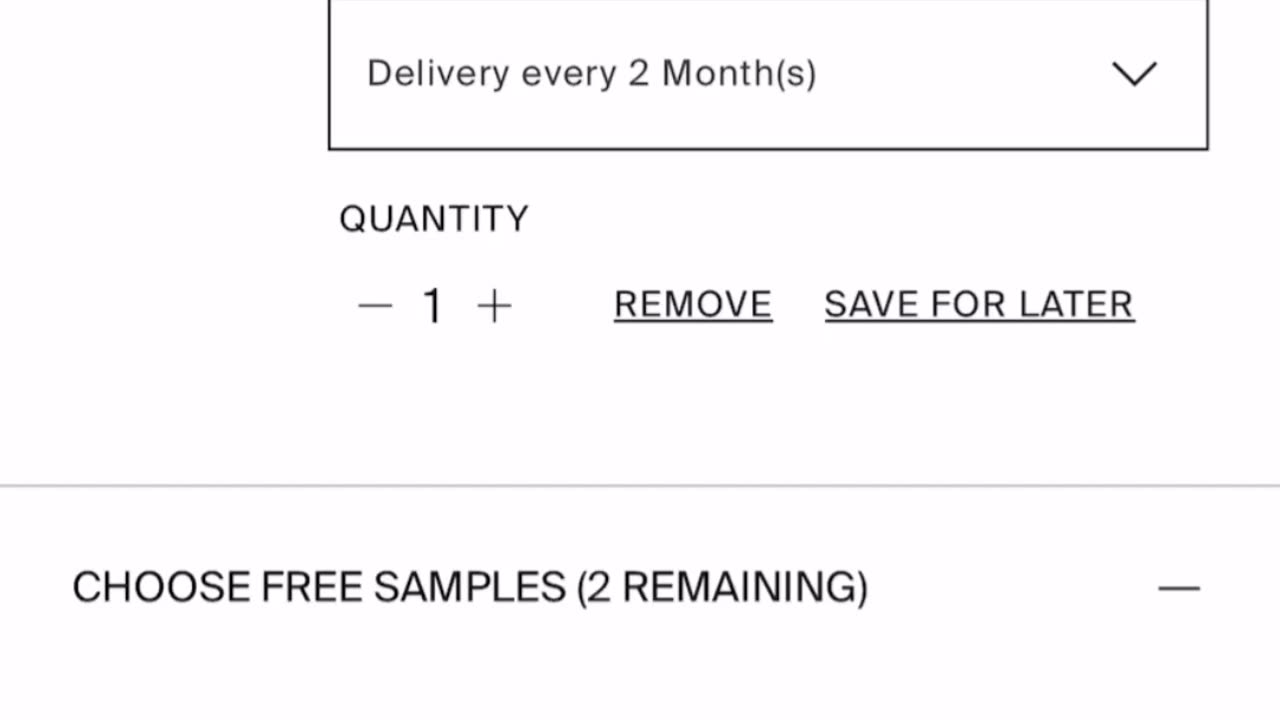Show delivery options via the down arrow
The image size is (1280, 720).
(1134, 73)
